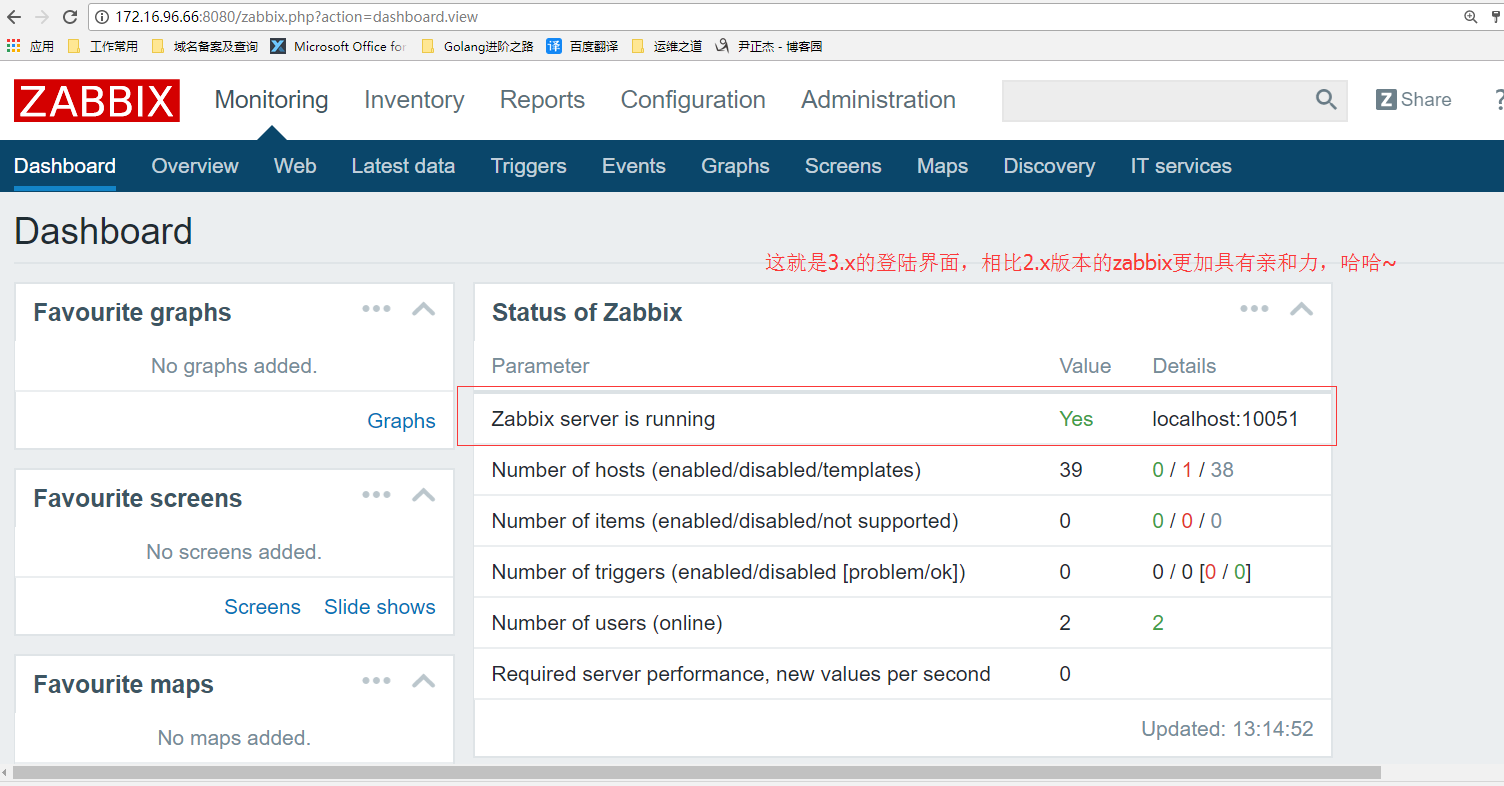Click the 'Parameter' column header
Screen dimensions: 1504x786
point(540,366)
